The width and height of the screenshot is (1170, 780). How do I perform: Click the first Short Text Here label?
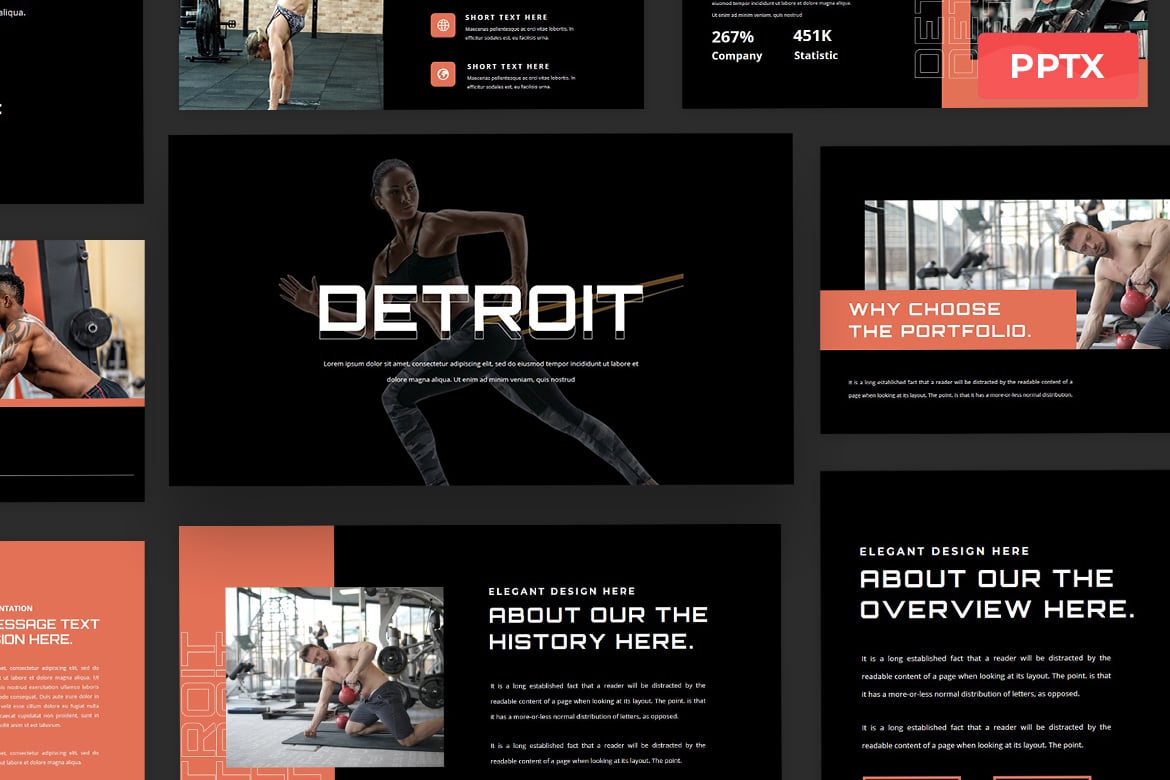[x=506, y=17]
